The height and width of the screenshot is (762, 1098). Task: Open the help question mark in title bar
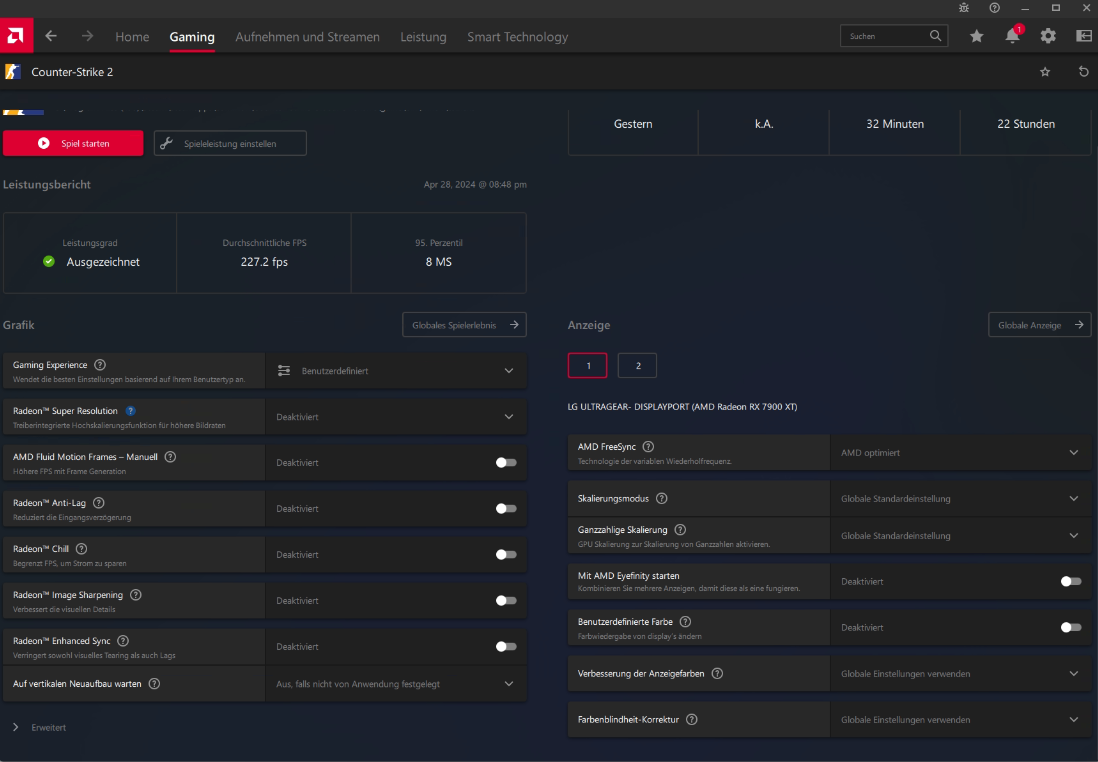pos(994,8)
